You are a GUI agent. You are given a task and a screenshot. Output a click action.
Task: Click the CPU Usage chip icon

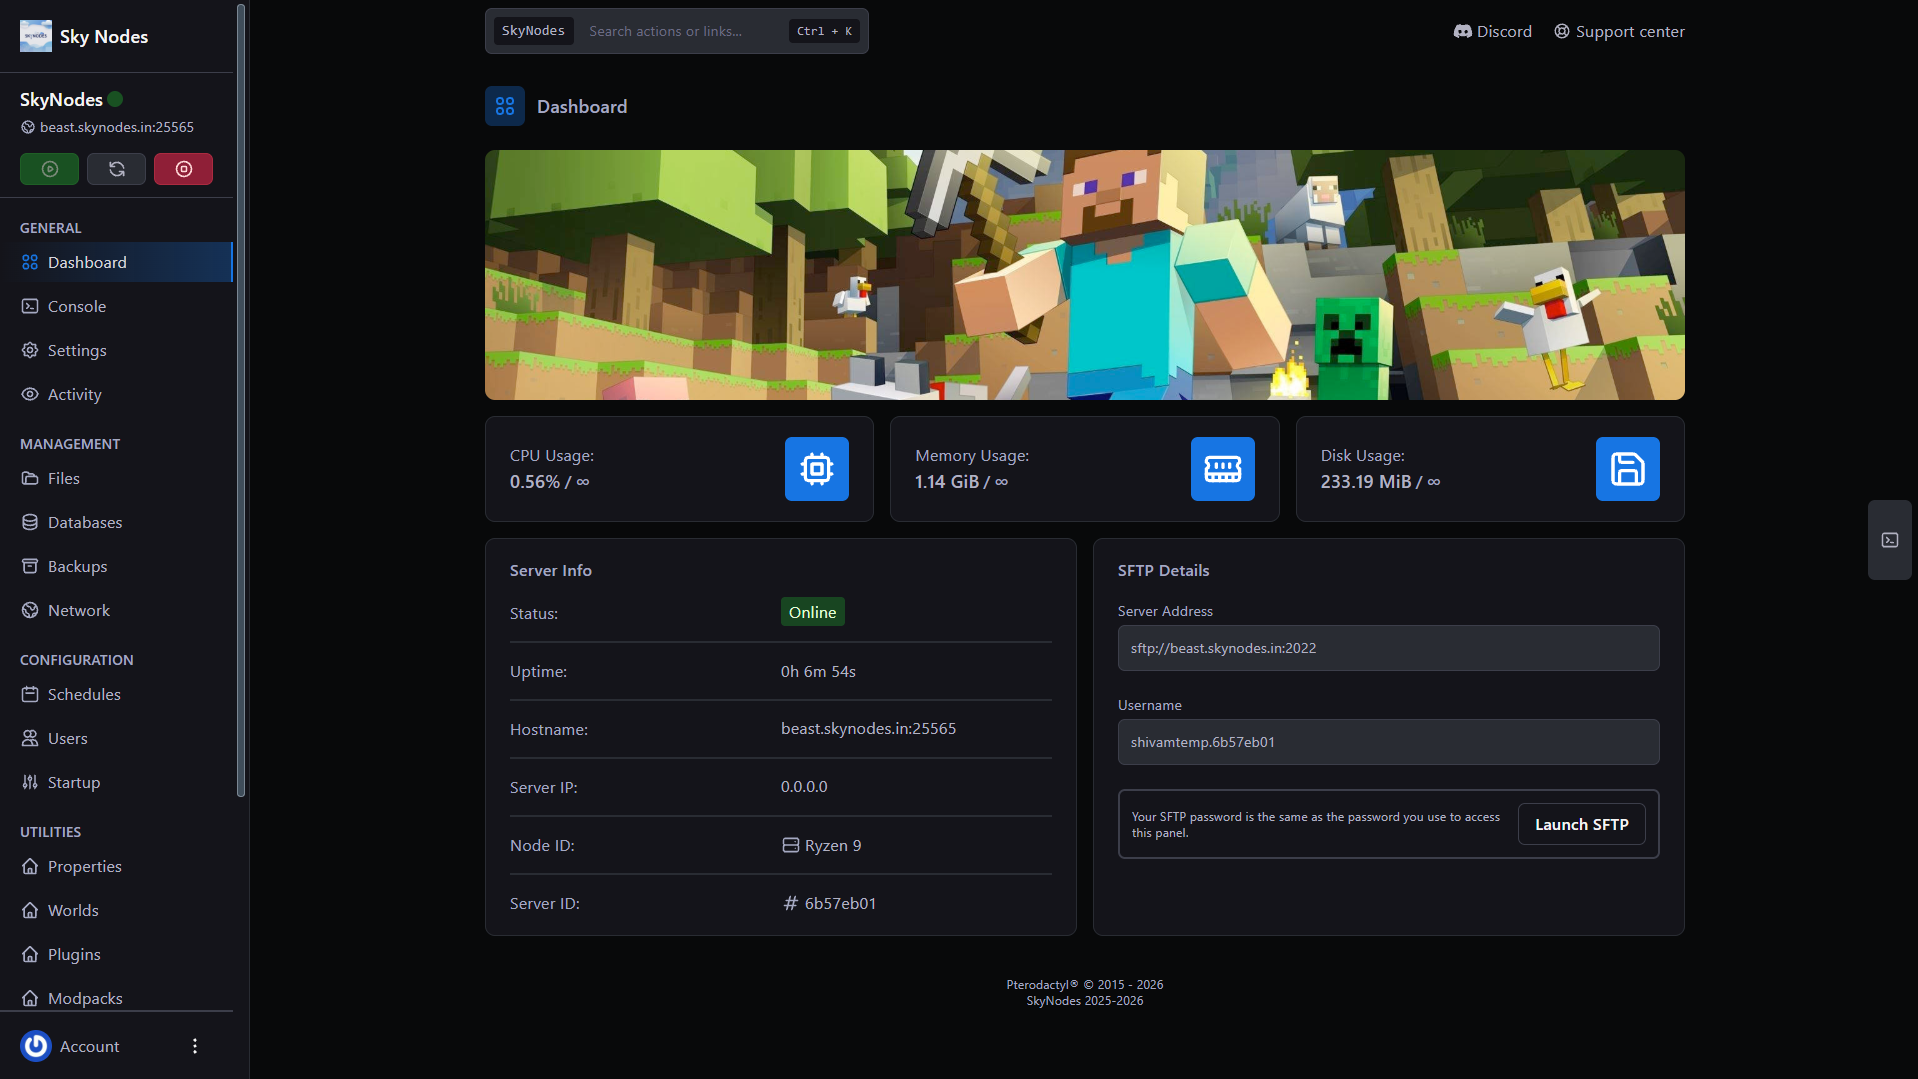[817, 469]
